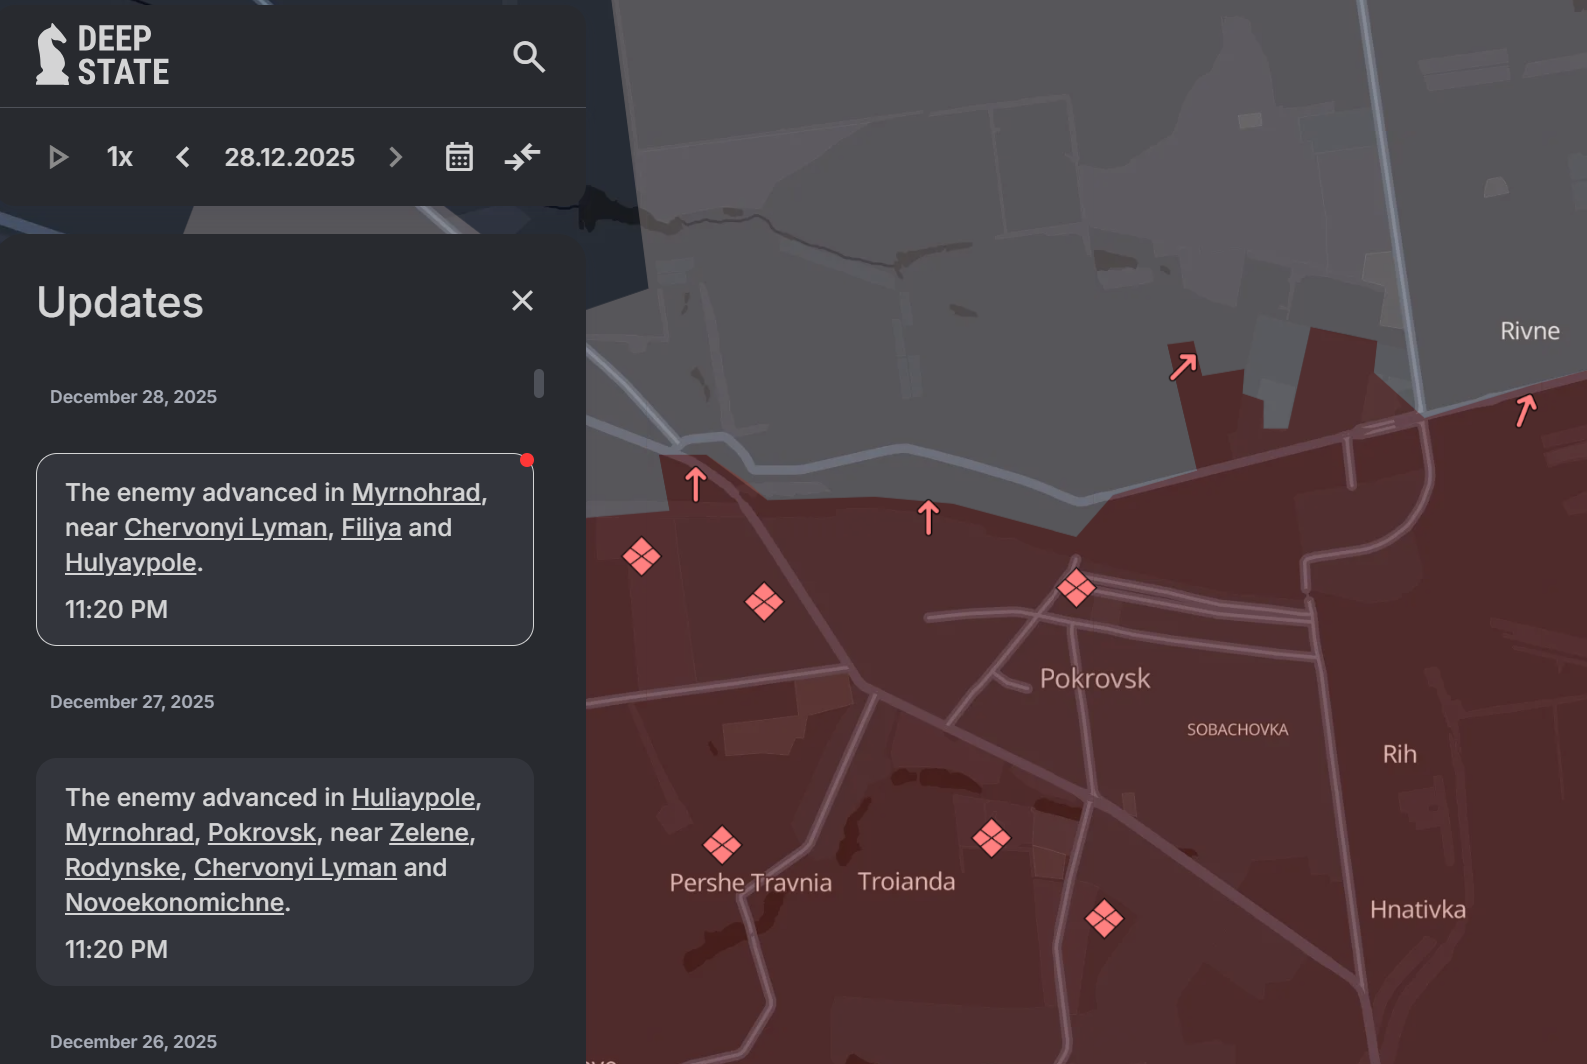Click the 28.12.2025 date display
Viewport: 1587px width, 1064px height.
(289, 157)
